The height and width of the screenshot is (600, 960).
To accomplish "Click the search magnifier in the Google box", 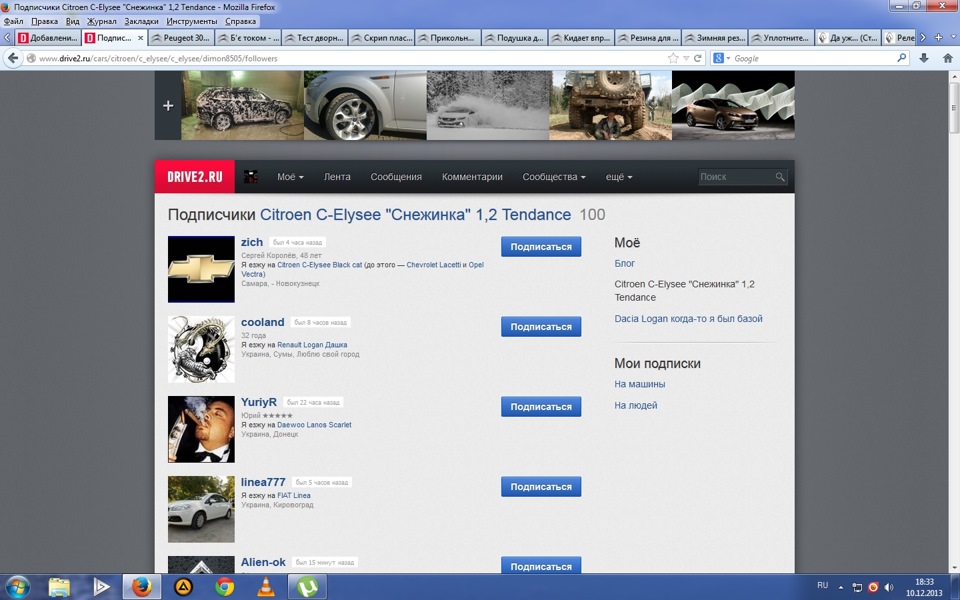I will click(901, 58).
